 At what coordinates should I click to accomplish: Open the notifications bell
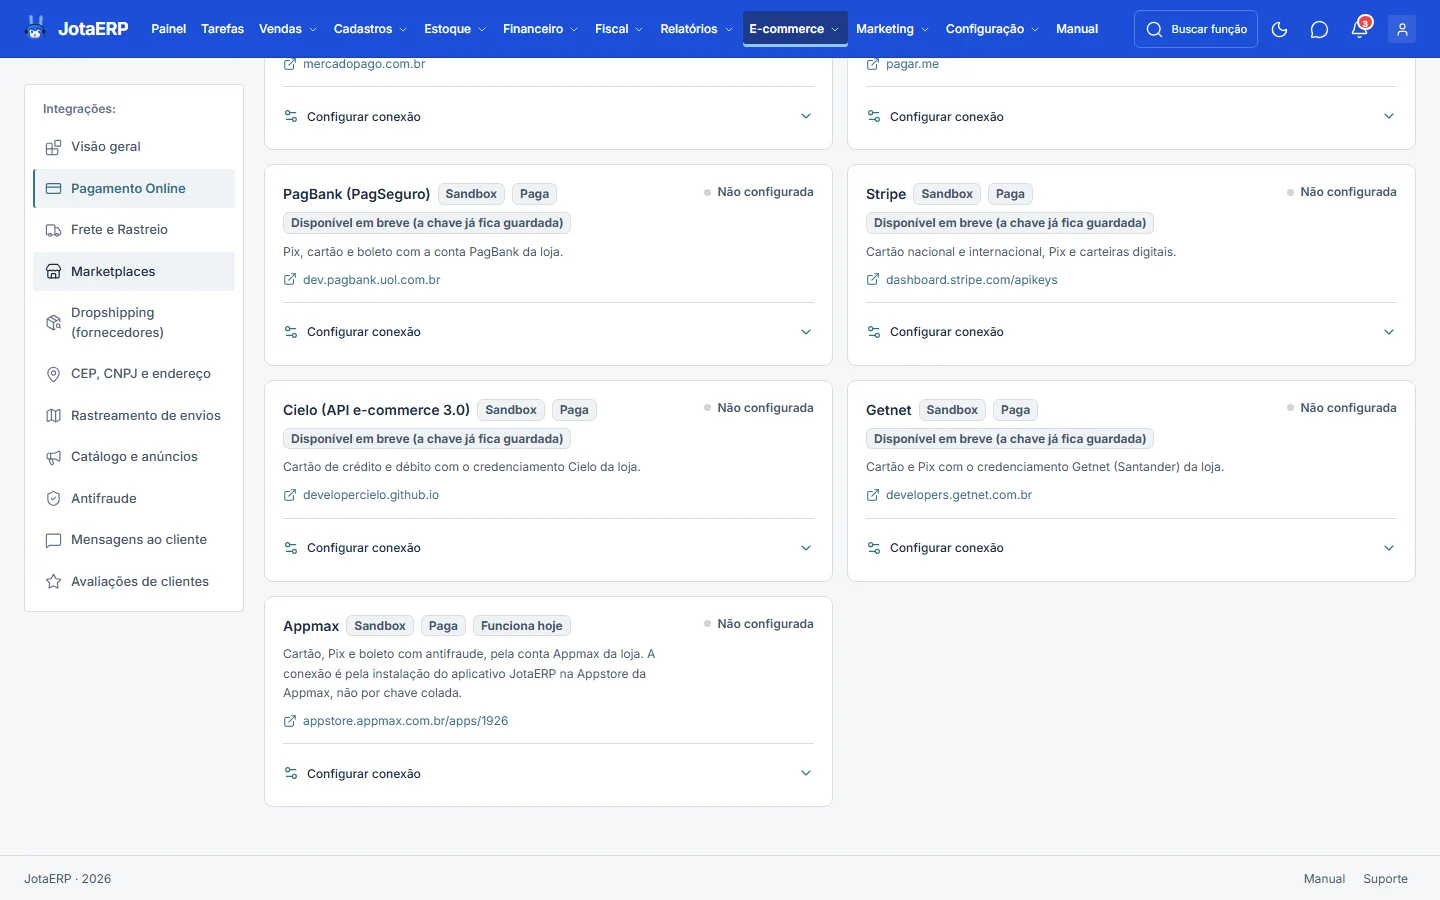[1360, 29]
